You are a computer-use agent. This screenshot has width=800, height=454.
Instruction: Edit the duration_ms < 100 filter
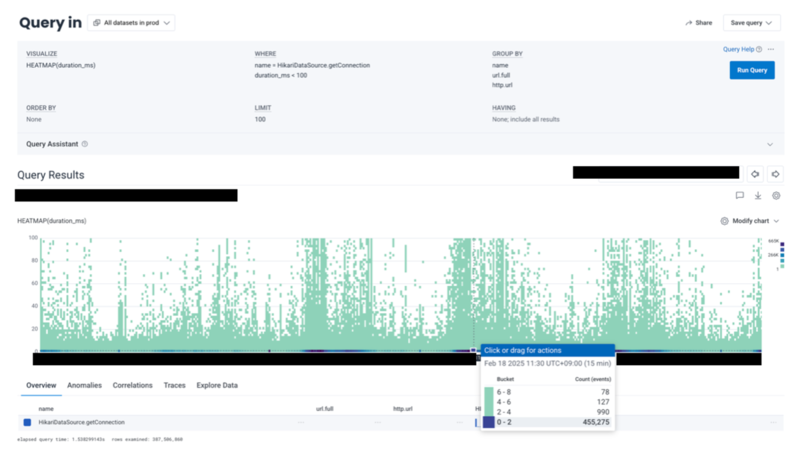point(281,75)
